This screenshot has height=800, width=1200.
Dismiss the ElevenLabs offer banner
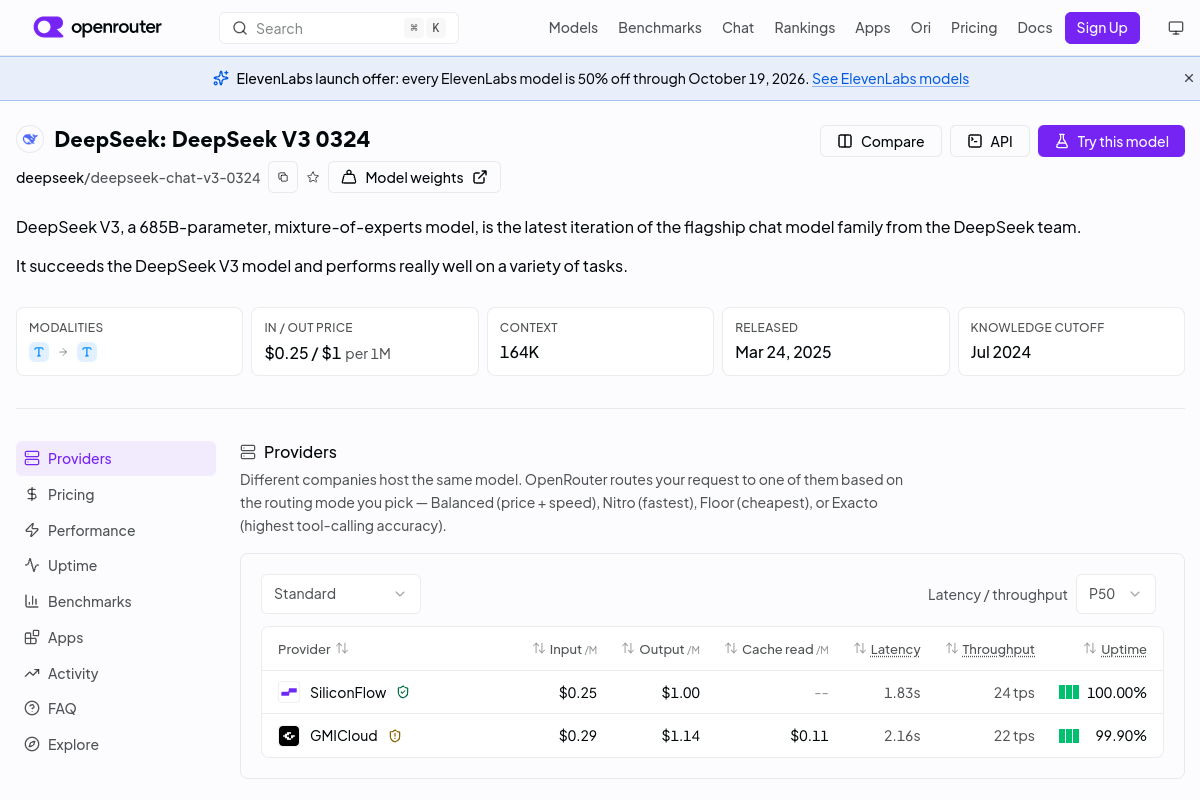[1189, 78]
